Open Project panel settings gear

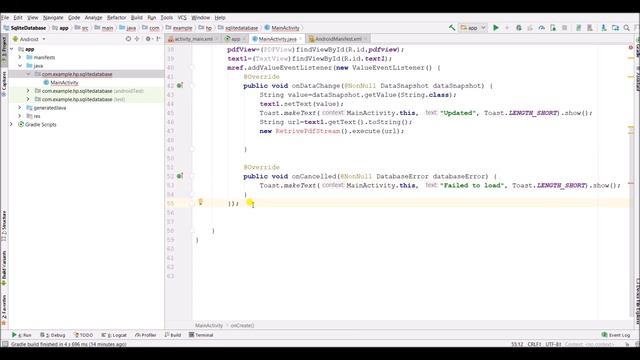148,39
